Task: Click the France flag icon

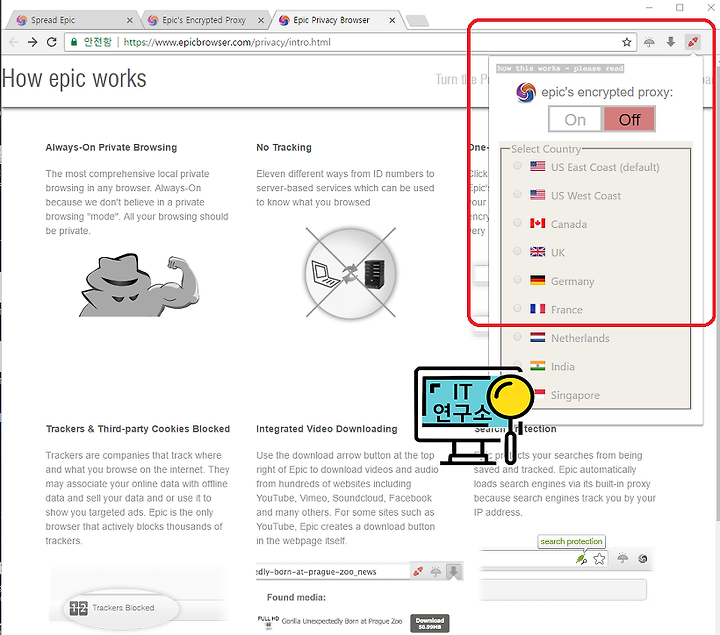Action: [x=537, y=309]
